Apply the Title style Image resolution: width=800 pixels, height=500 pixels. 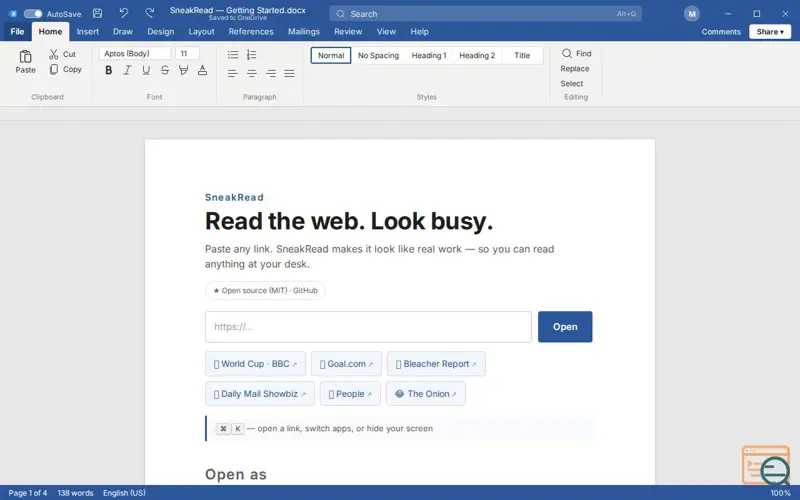522,55
